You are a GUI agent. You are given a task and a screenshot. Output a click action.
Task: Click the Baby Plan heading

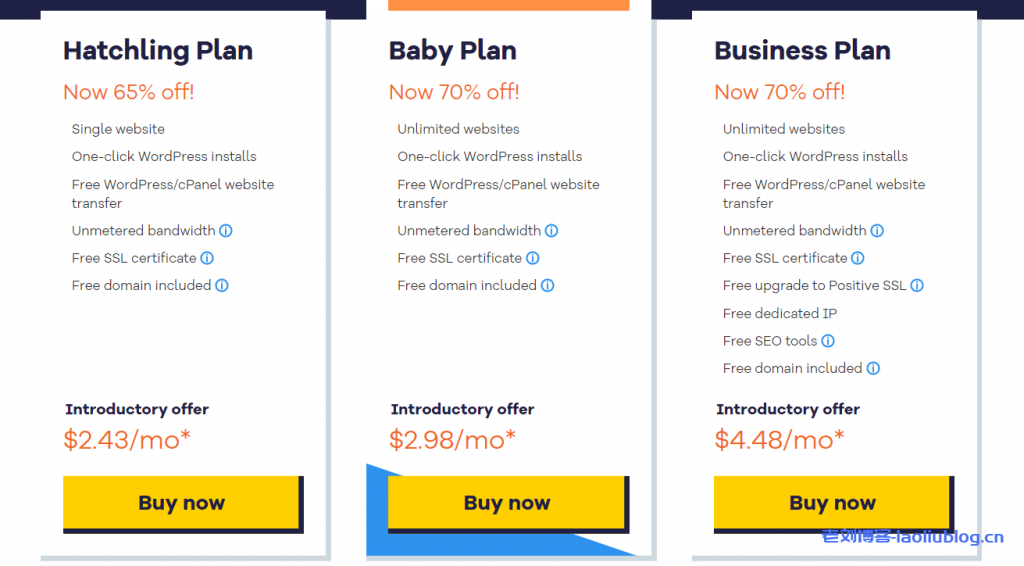click(x=452, y=51)
